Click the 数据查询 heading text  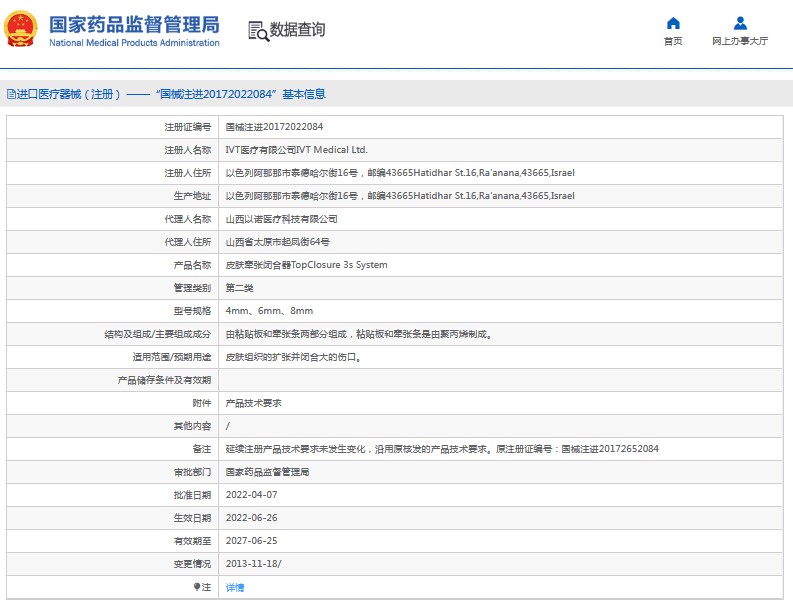click(297, 30)
